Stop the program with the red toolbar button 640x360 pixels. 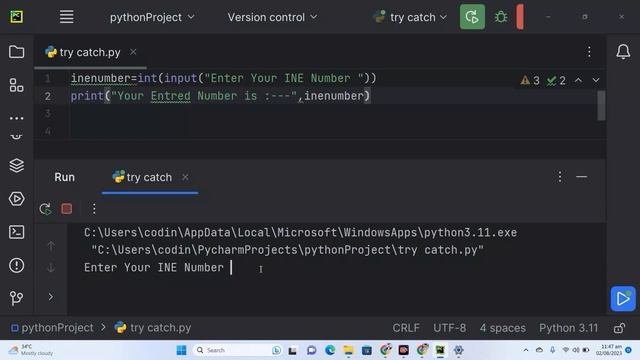click(x=520, y=17)
